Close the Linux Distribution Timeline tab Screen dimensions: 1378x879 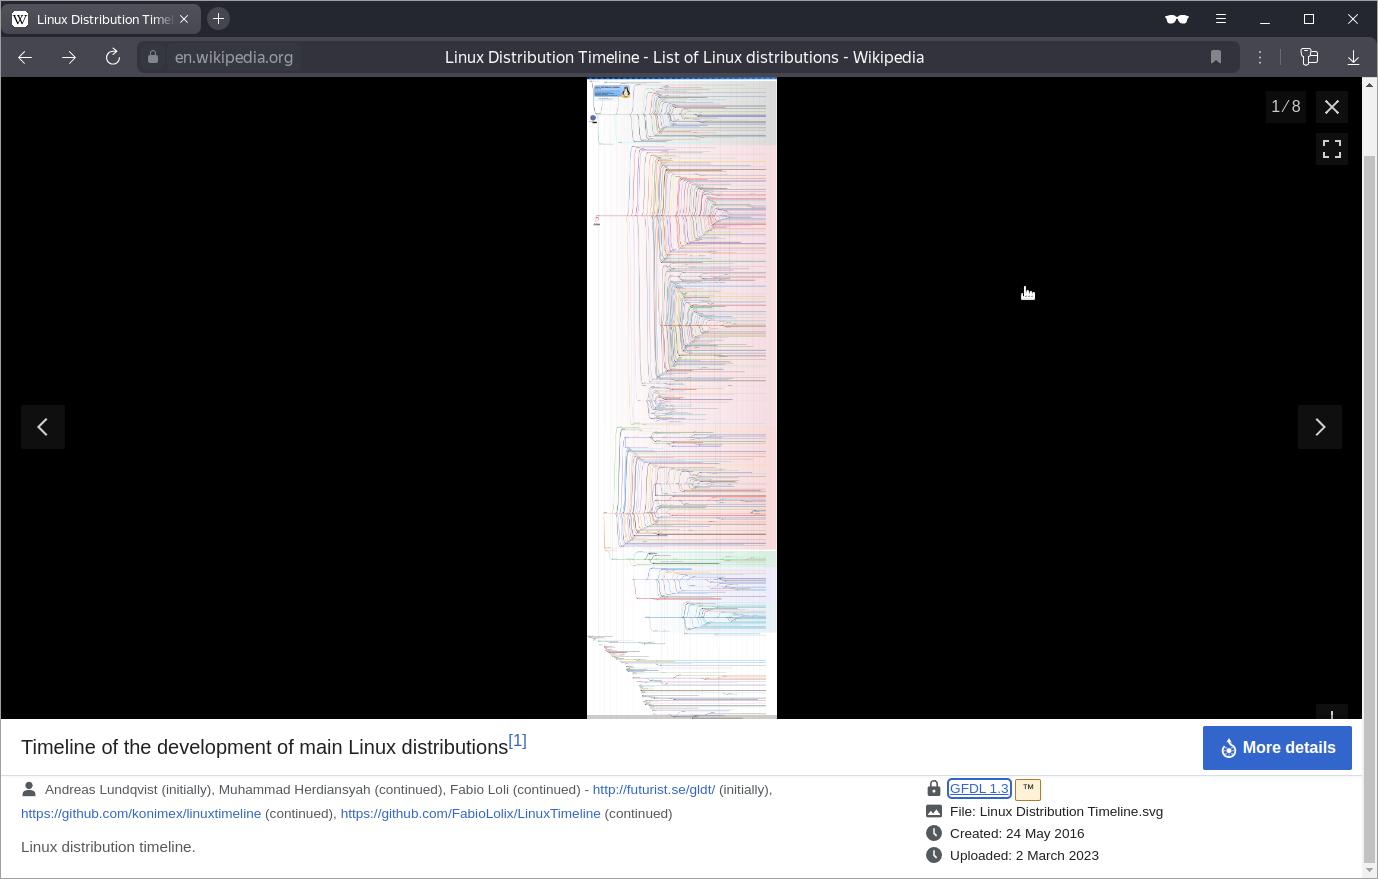184,19
